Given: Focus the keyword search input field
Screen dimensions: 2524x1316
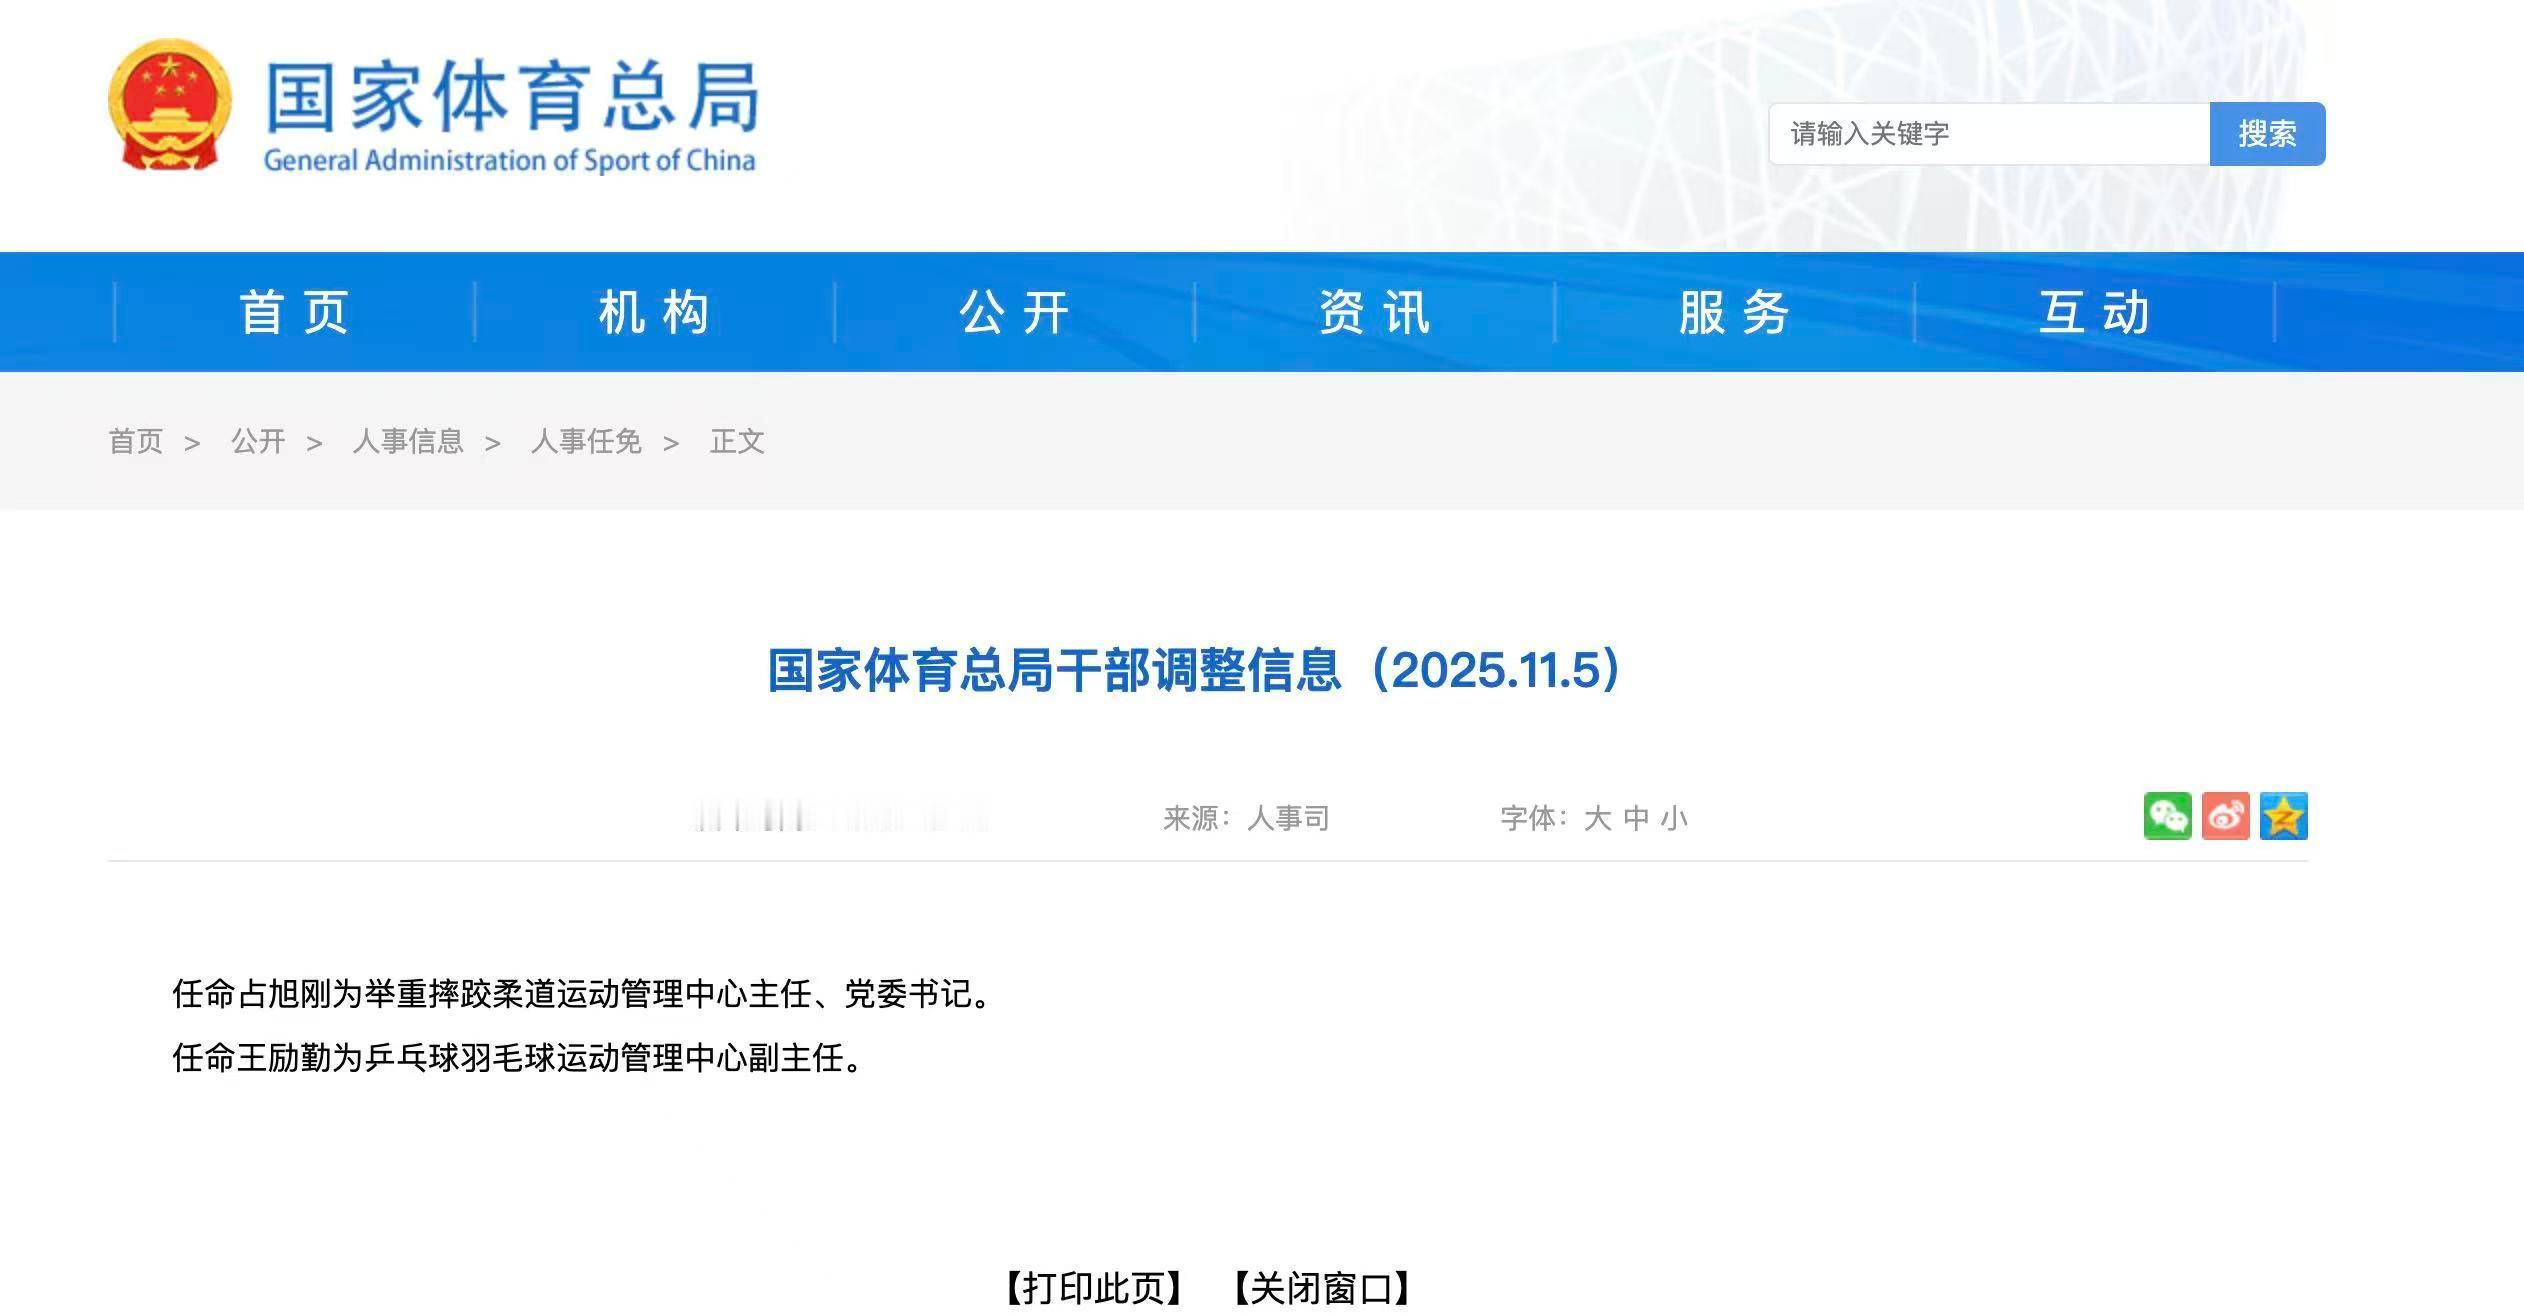Looking at the screenshot, I should coord(1988,134).
